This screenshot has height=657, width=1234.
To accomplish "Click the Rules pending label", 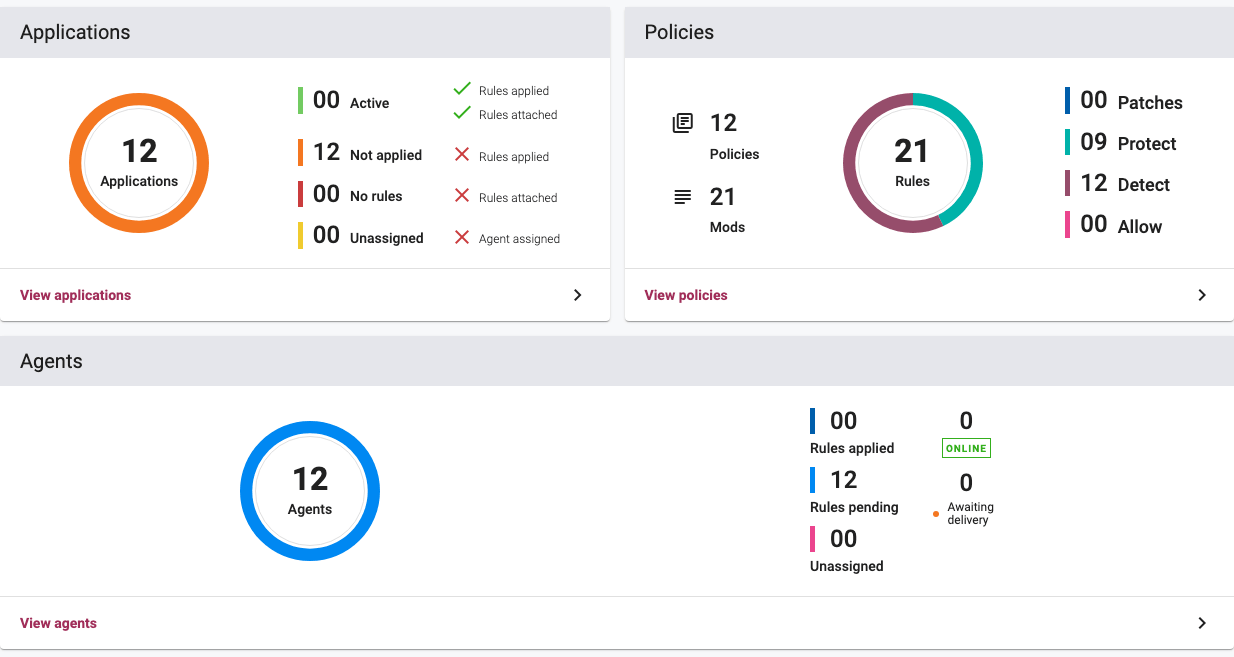I will pos(854,507).
